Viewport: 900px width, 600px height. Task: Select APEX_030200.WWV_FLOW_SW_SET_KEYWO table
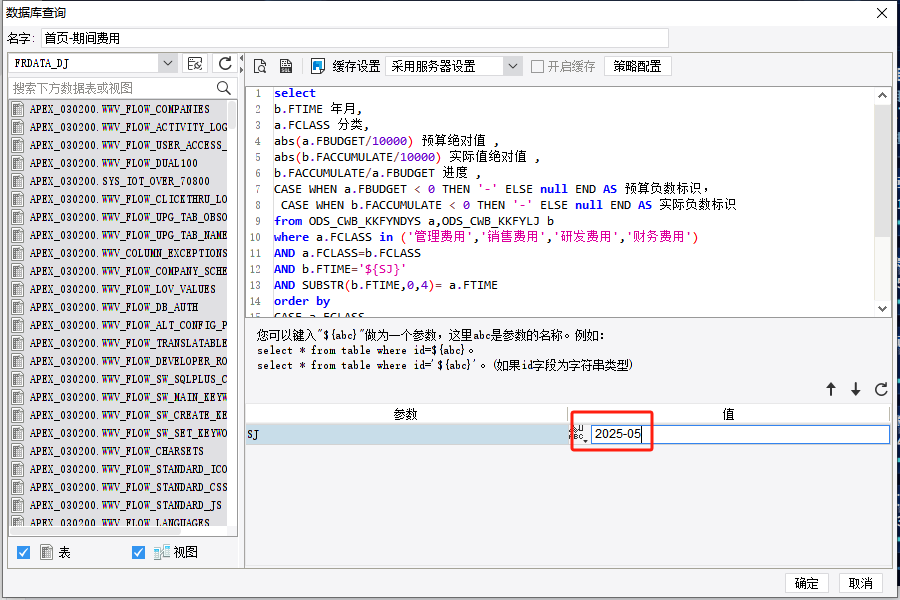coord(129,433)
